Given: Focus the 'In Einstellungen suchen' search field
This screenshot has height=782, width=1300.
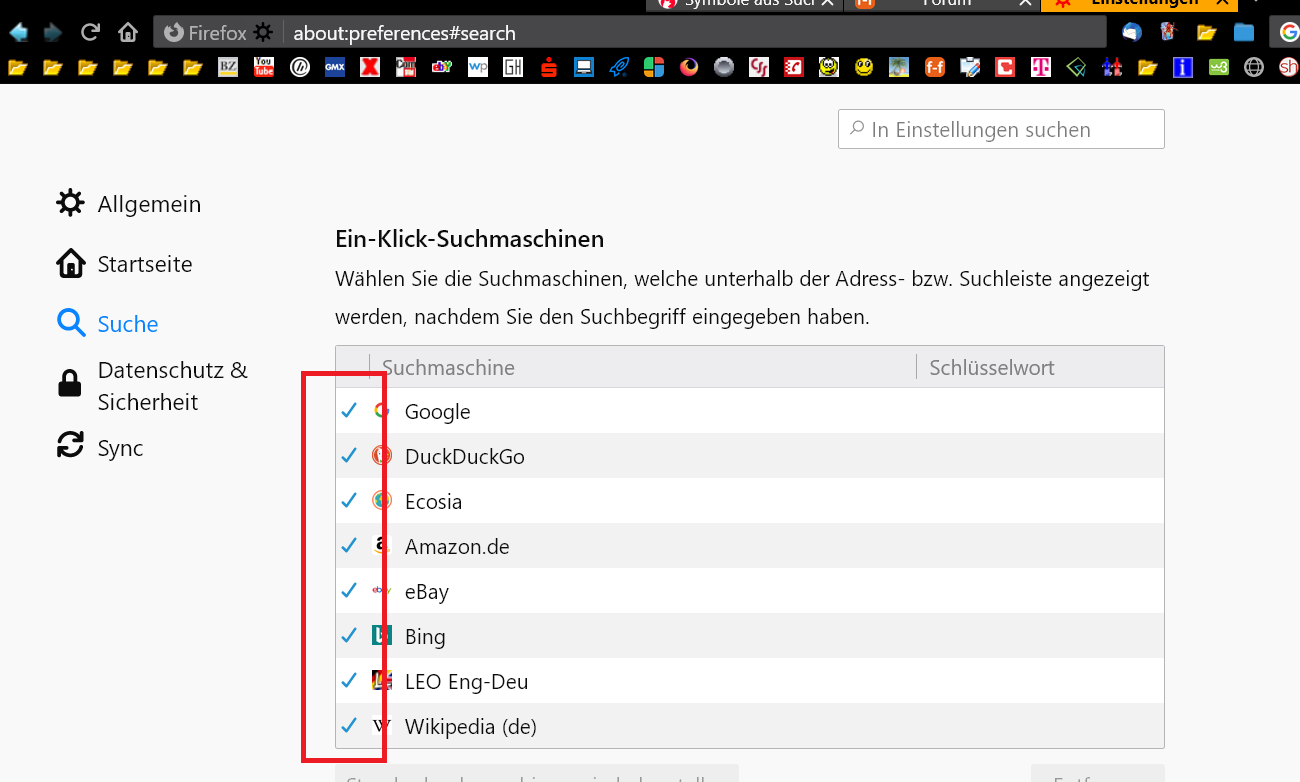Looking at the screenshot, I should pos(1001,129).
